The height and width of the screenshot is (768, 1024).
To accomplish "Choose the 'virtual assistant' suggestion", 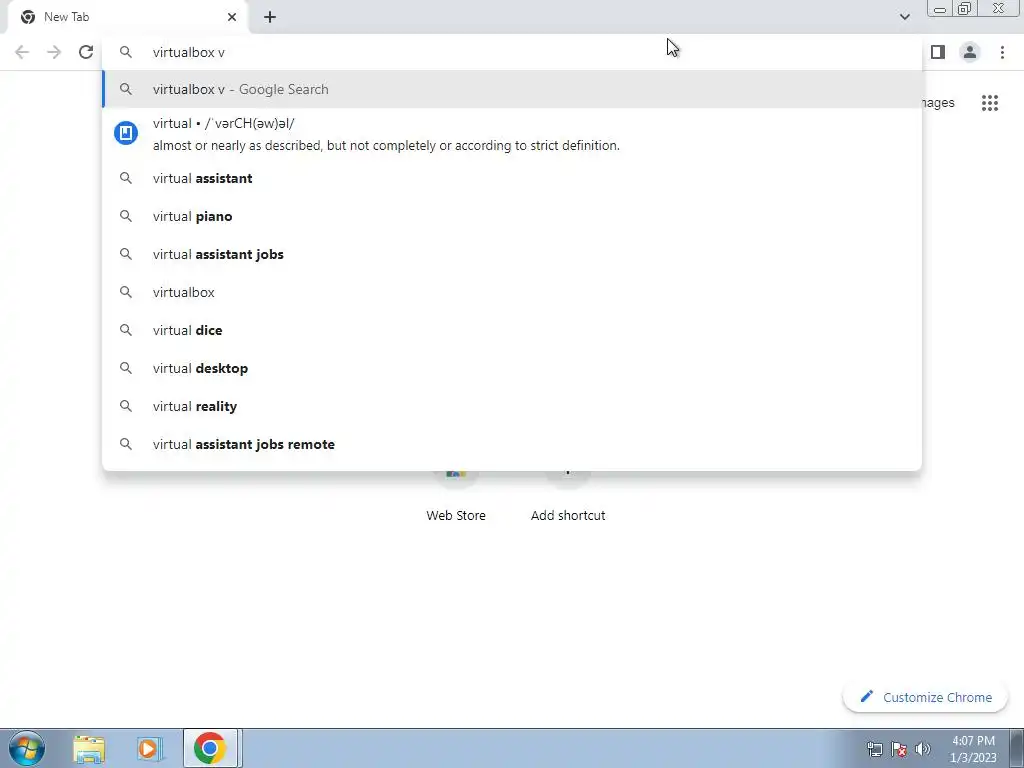I will (x=512, y=178).
